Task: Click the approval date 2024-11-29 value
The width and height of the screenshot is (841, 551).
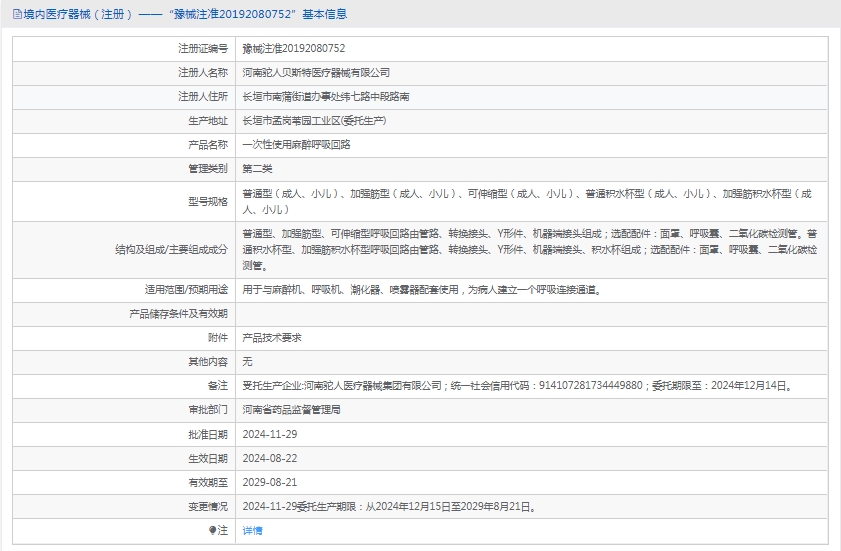Action: click(269, 434)
